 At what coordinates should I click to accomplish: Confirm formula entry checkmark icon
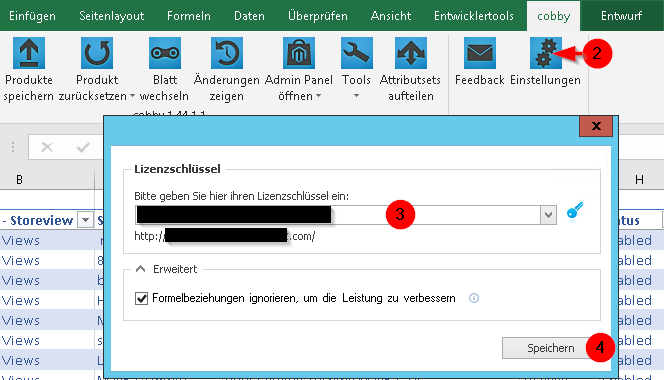83,147
